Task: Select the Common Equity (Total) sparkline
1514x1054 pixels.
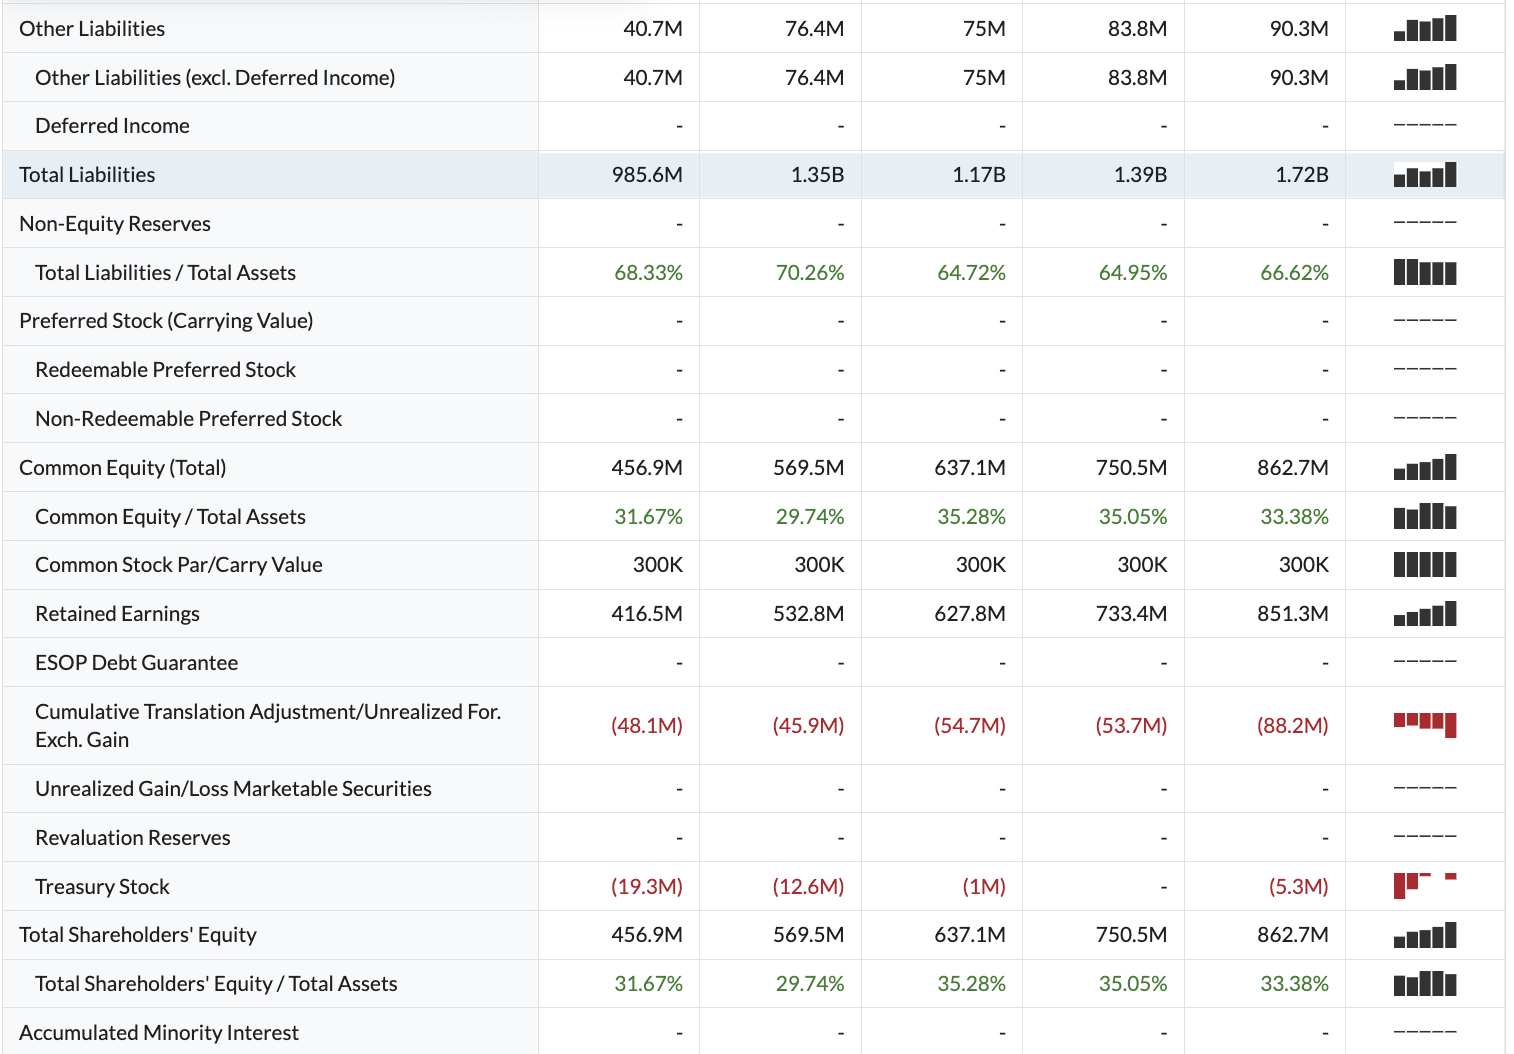Action: pos(1424,467)
